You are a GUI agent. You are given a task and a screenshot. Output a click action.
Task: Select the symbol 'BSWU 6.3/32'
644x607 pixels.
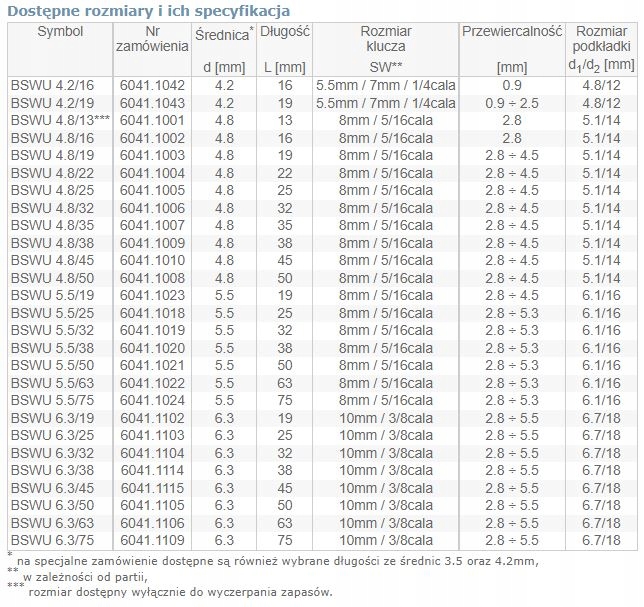(52, 453)
